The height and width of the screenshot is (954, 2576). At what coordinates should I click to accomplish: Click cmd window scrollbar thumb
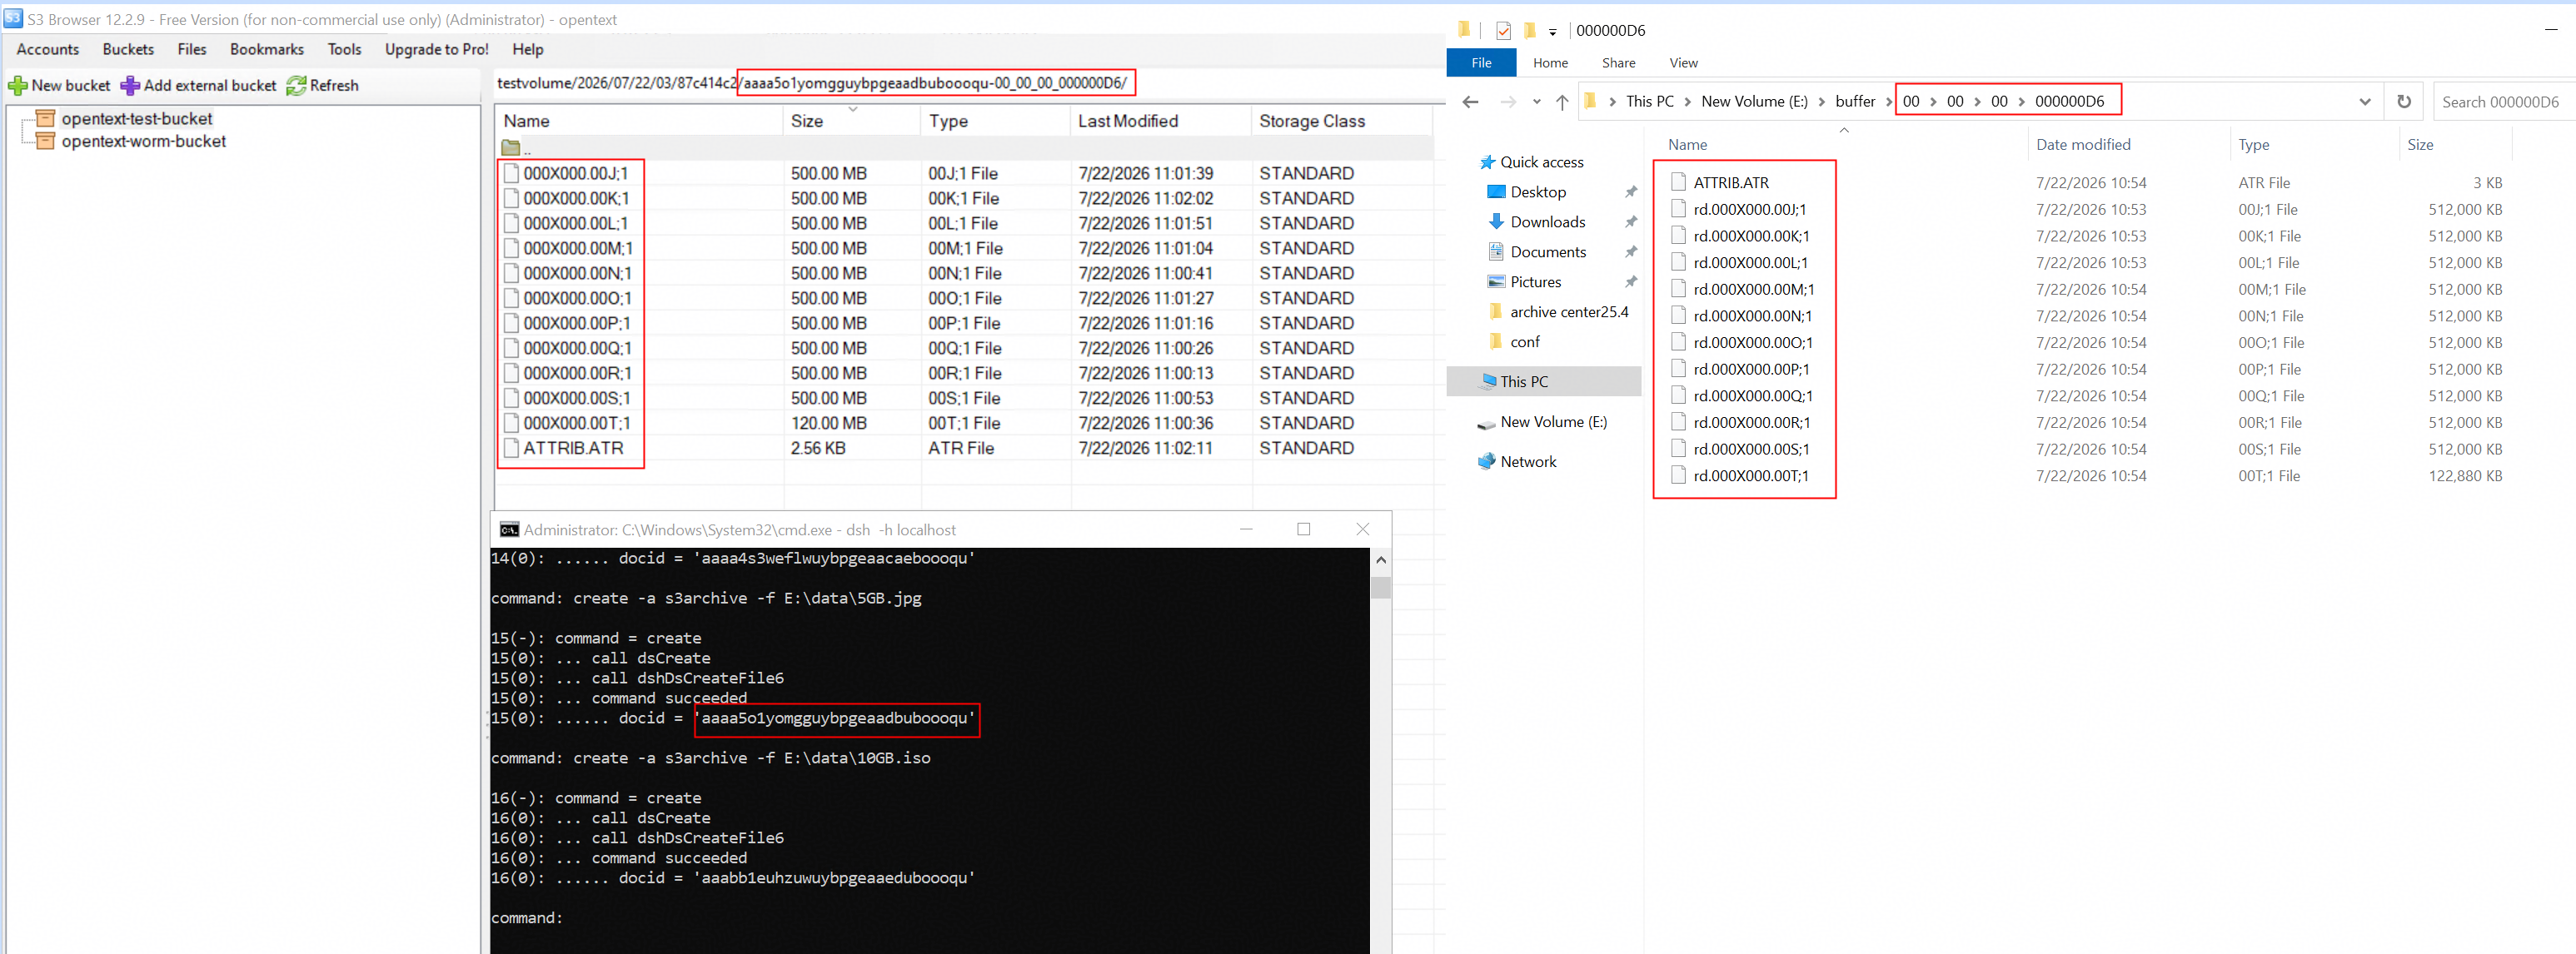click(x=1380, y=586)
